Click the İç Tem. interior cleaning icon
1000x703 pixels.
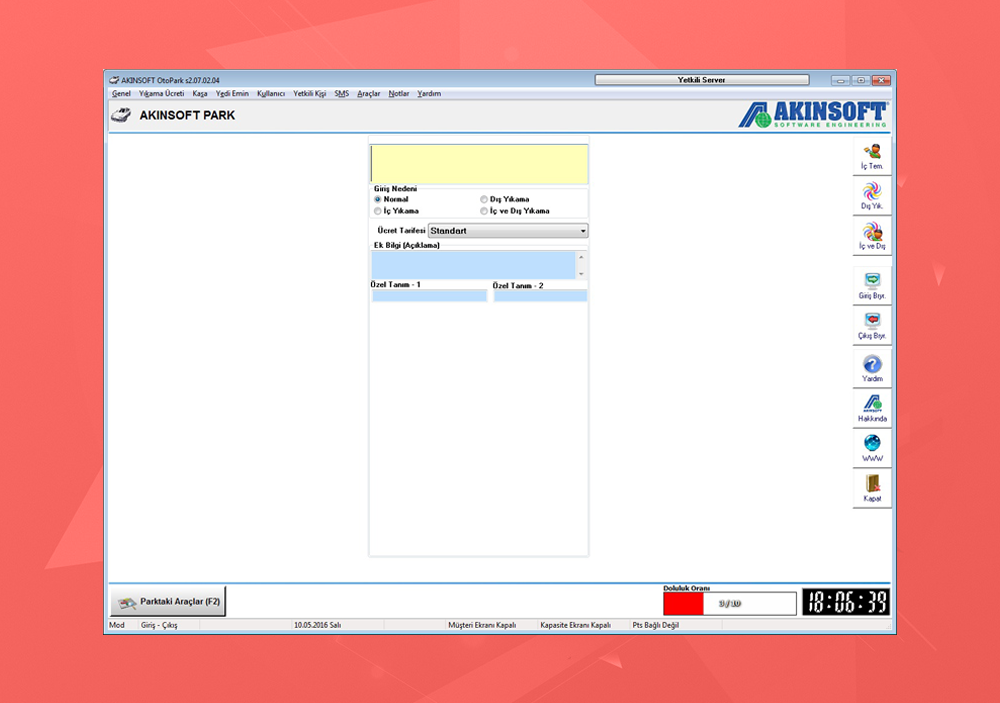tap(872, 156)
